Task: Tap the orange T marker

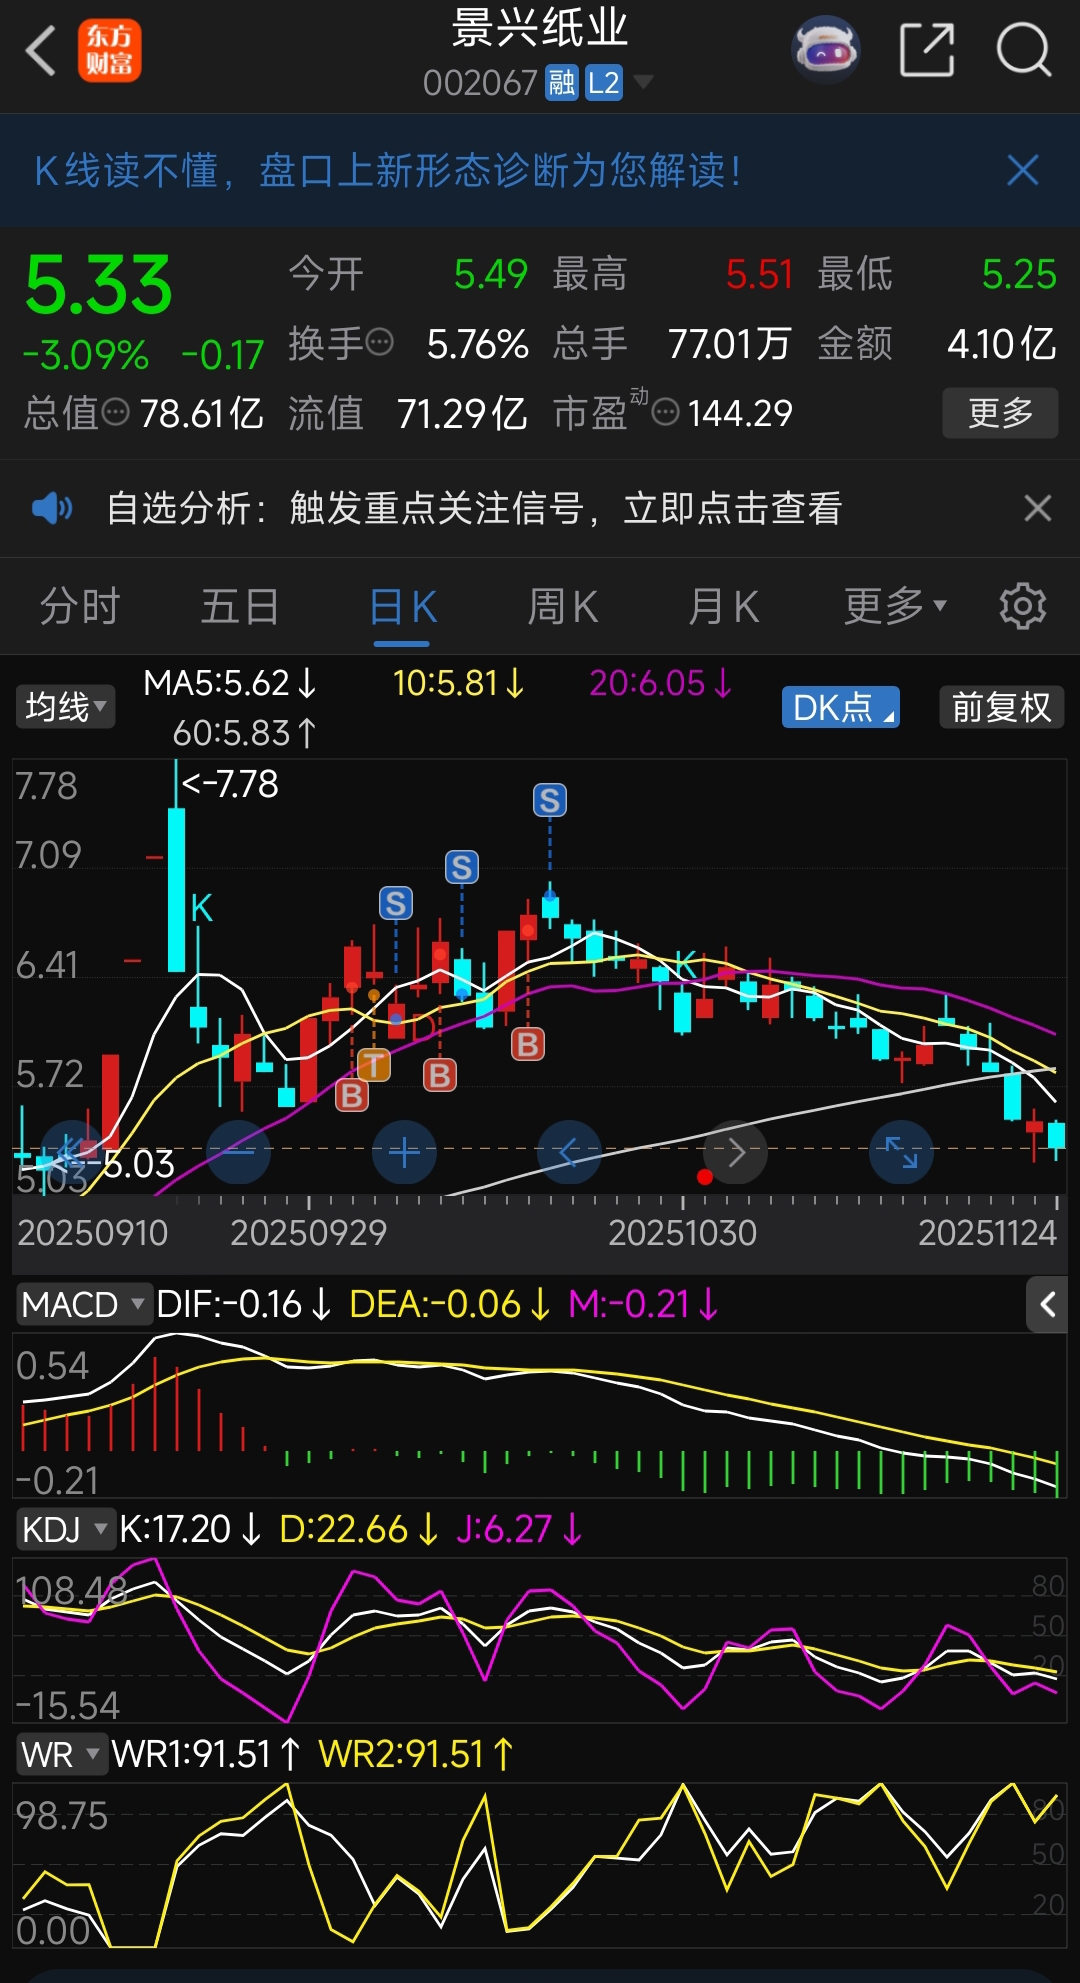Action: pyautogui.click(x=373, y=1065)
